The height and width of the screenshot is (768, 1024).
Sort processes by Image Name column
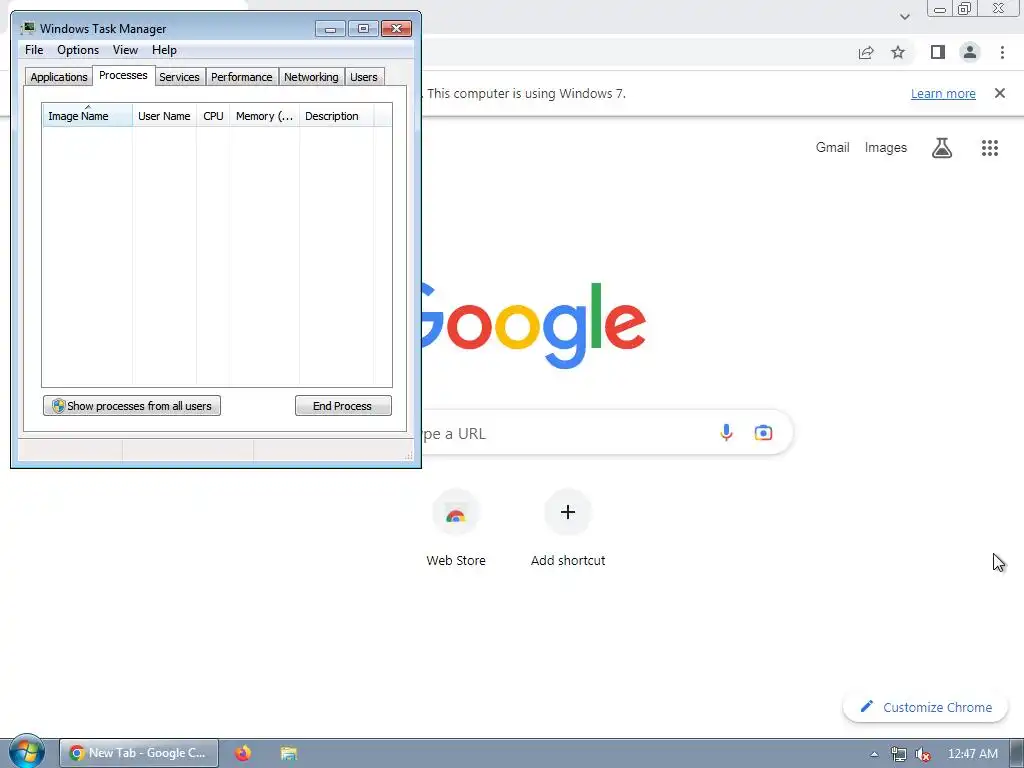coord(87,116)
